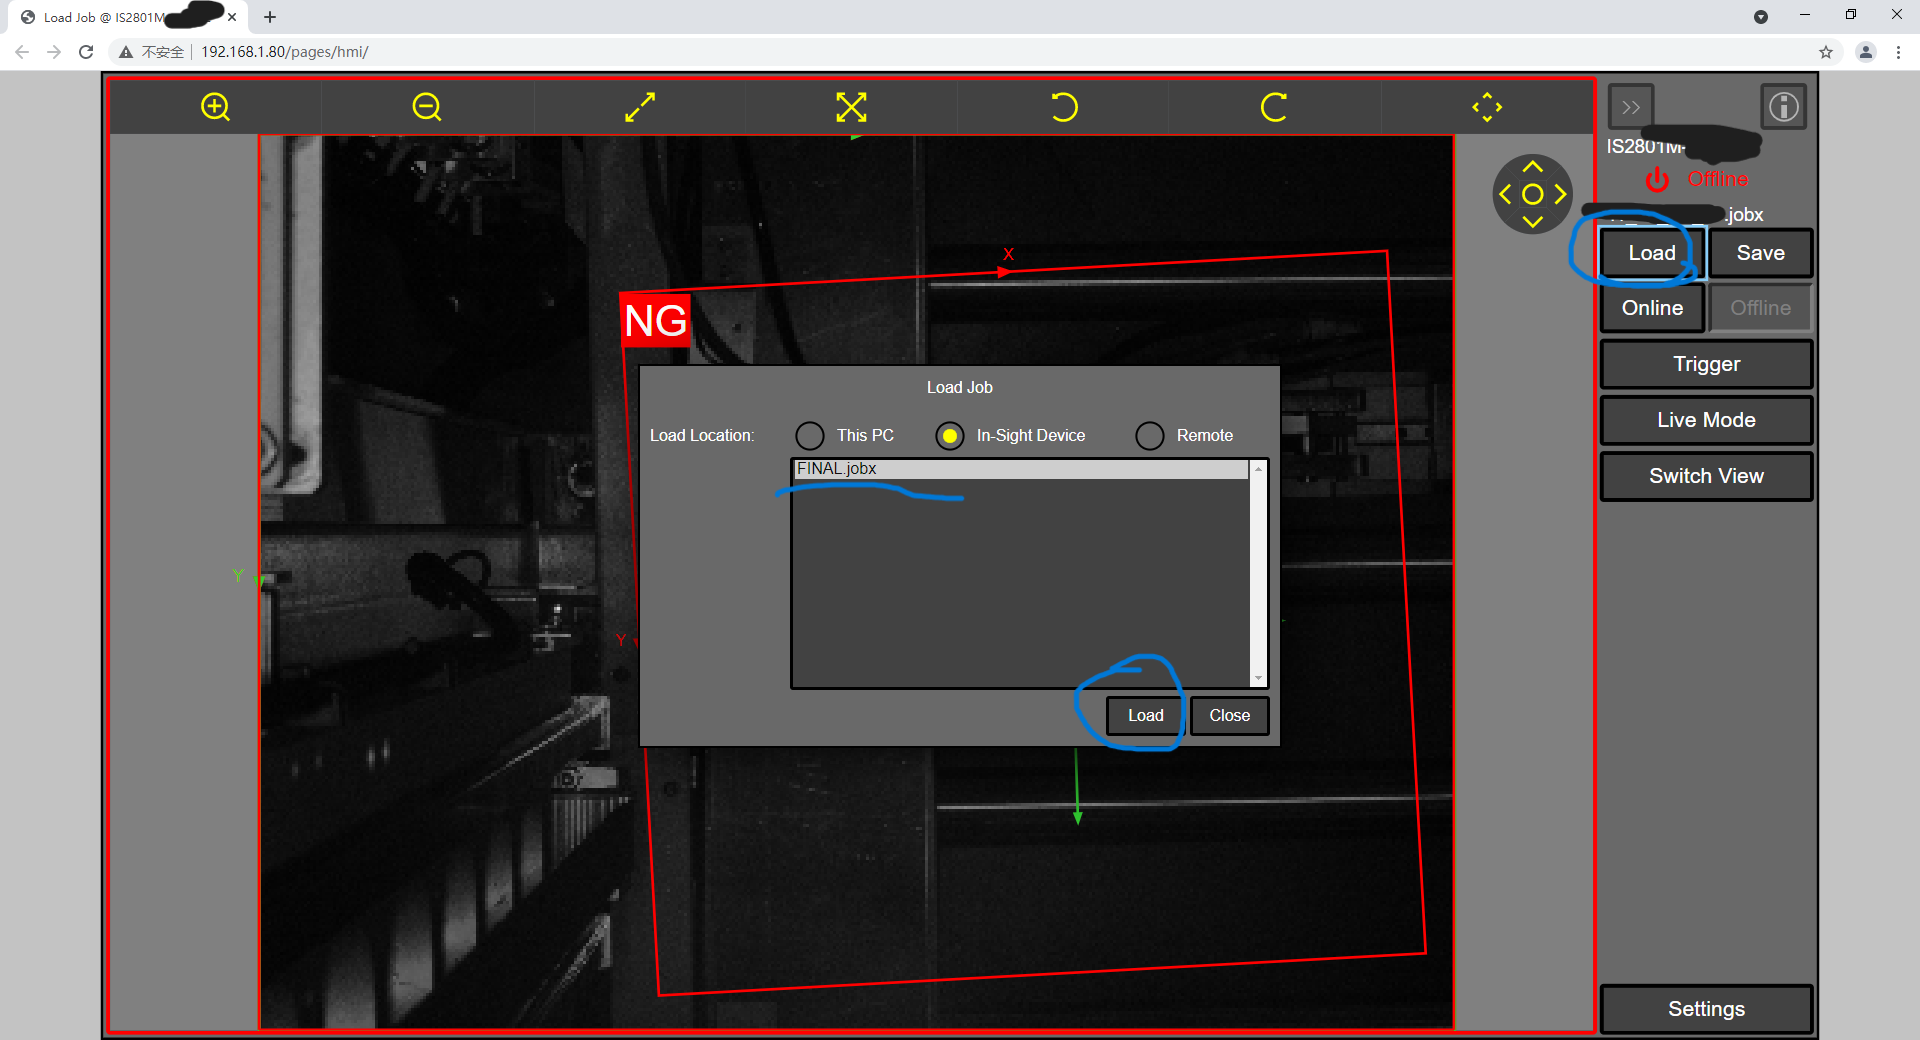Click the zoom out magnifier icon
The image size is (1920, 1040).
pos(427,107)
